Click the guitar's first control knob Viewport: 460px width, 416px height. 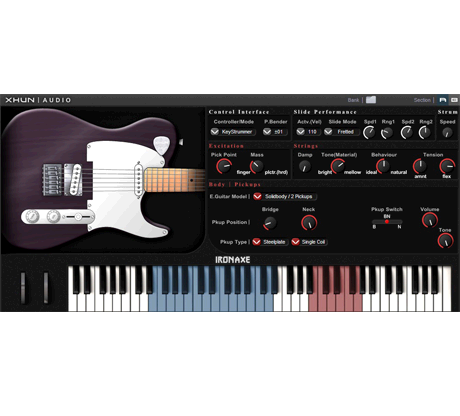(32, 217)
